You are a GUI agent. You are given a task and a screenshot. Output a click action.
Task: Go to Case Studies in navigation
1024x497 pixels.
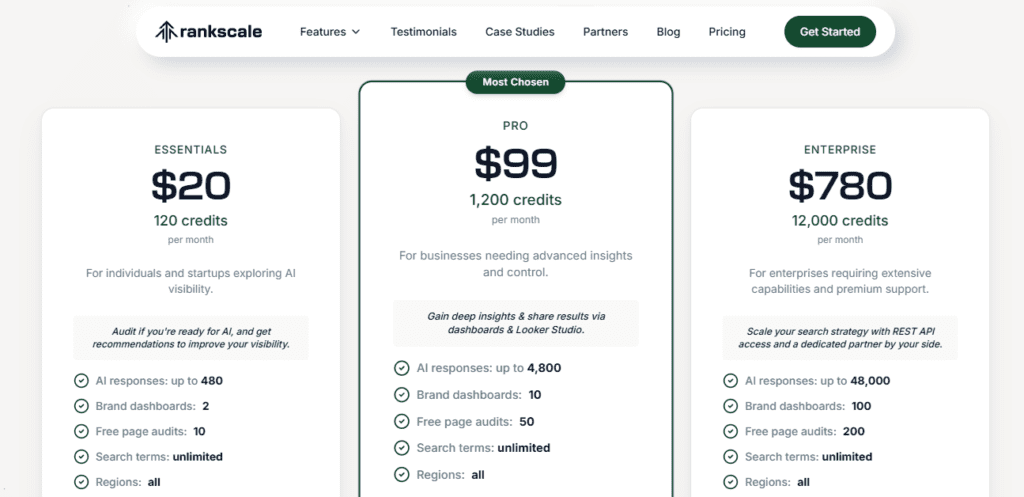coord(519,32)
